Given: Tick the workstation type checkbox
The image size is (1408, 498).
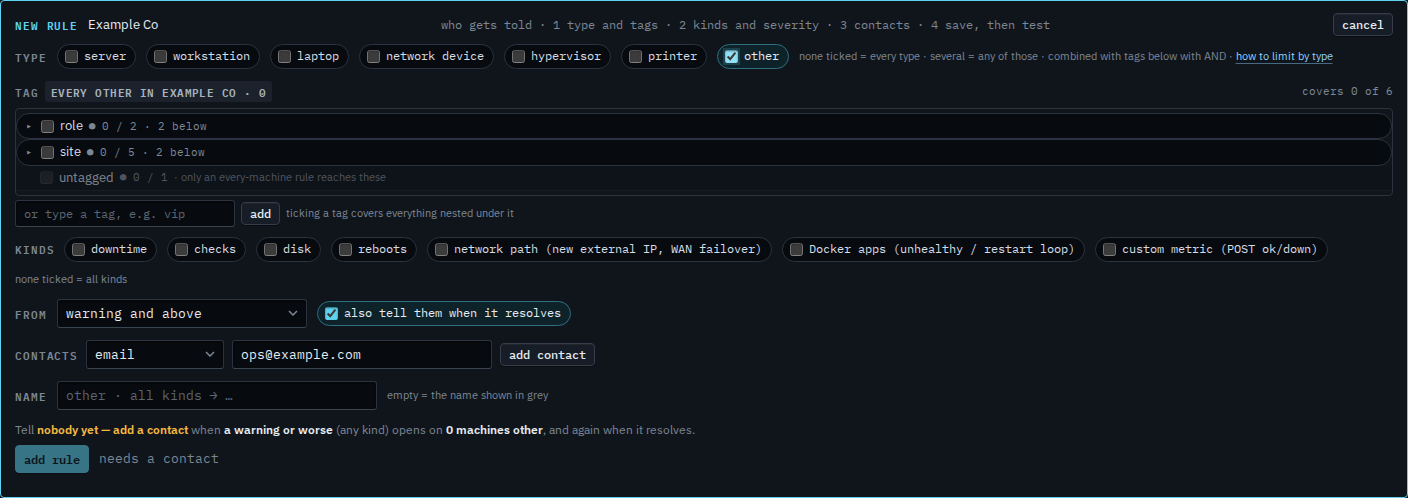Looking at the screenshot, I should point(160,57).
